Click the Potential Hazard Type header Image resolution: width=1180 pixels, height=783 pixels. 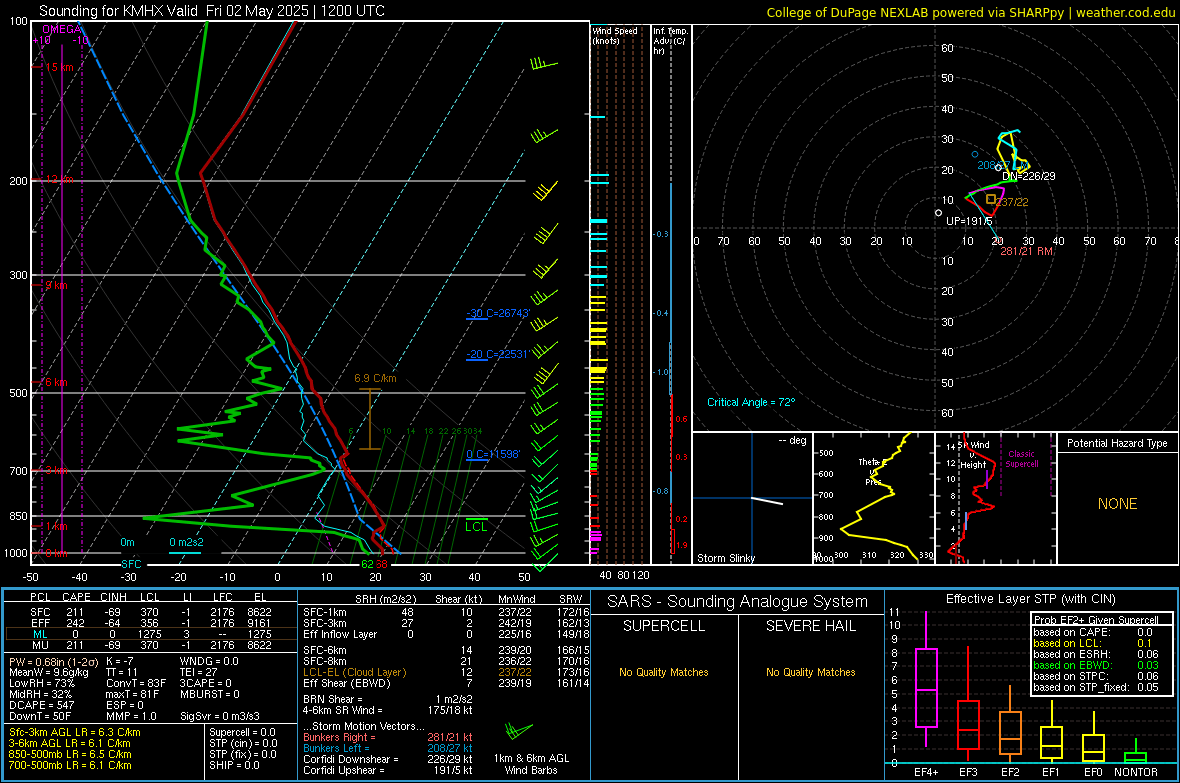pos(1117,443)
